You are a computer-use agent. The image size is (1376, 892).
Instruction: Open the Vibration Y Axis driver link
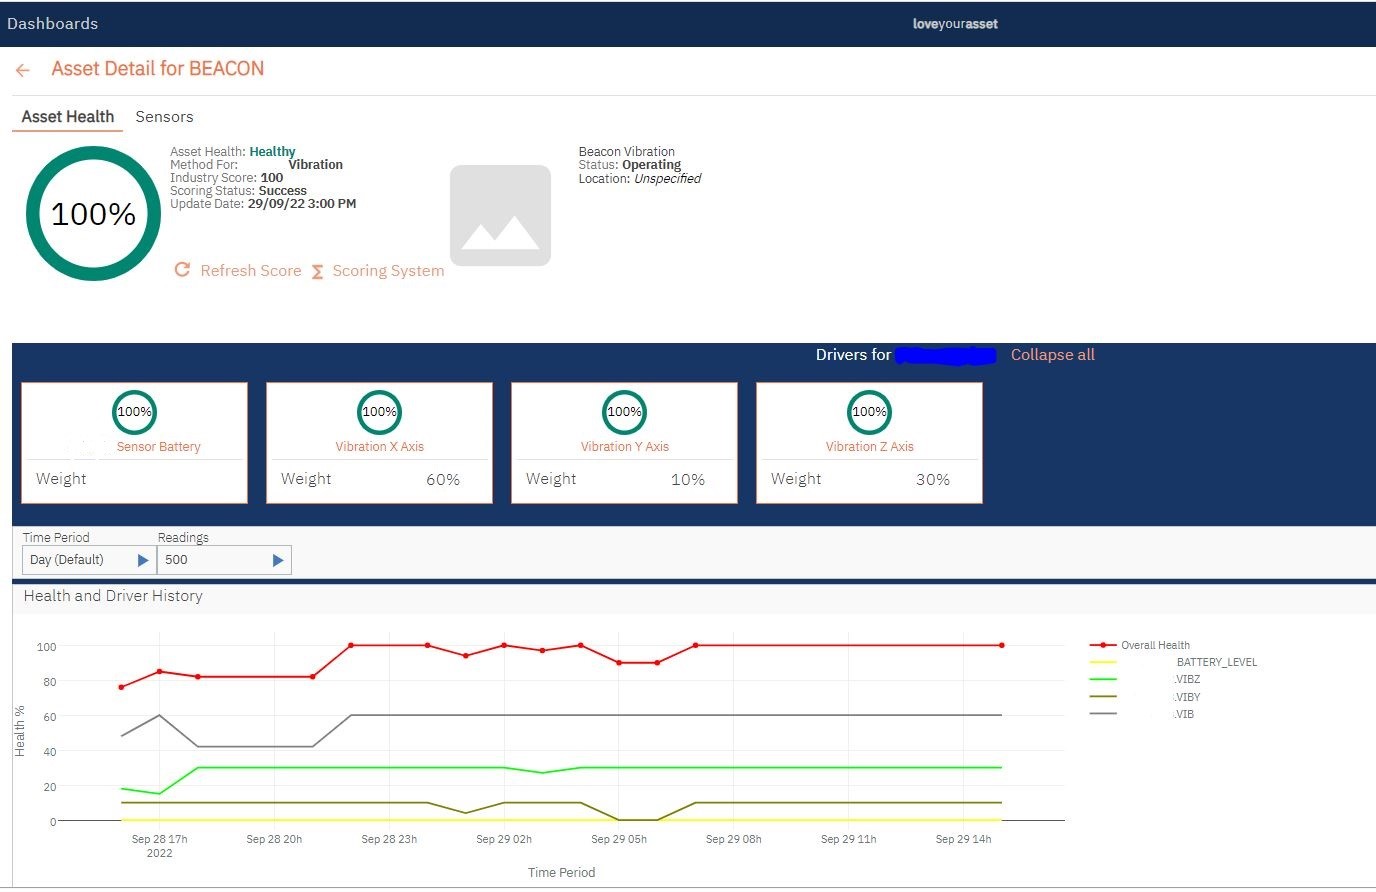point(625,447)
